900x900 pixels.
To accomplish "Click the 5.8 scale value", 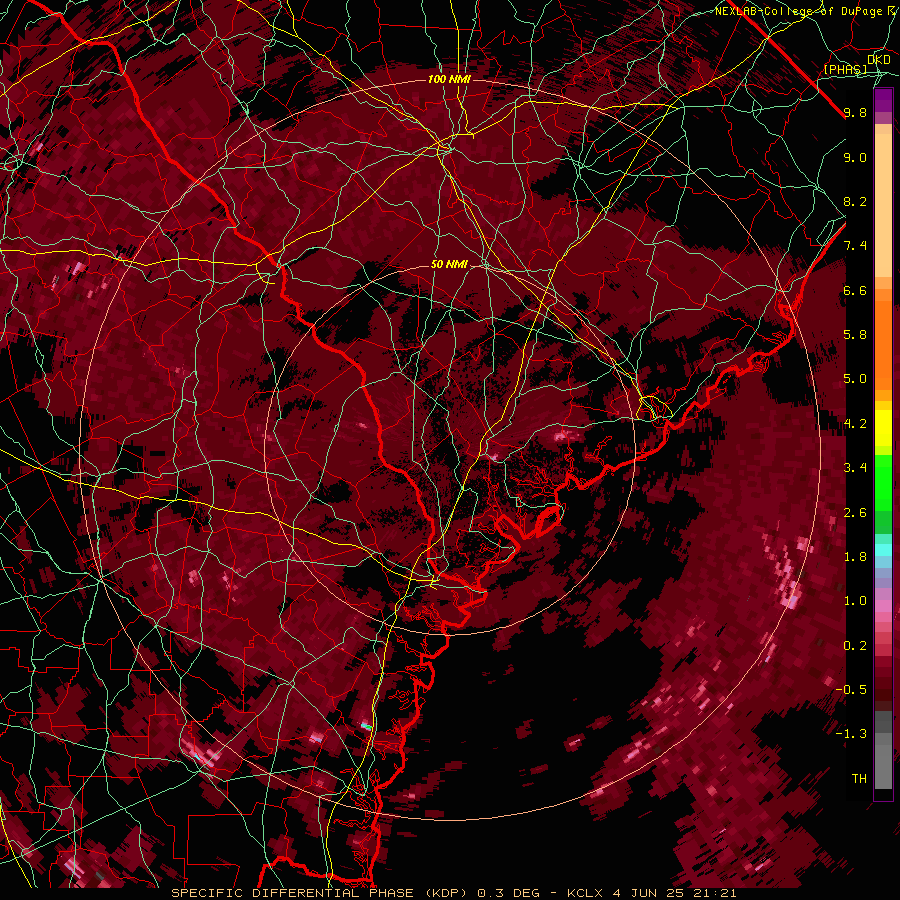I will [x=855, y=335].
